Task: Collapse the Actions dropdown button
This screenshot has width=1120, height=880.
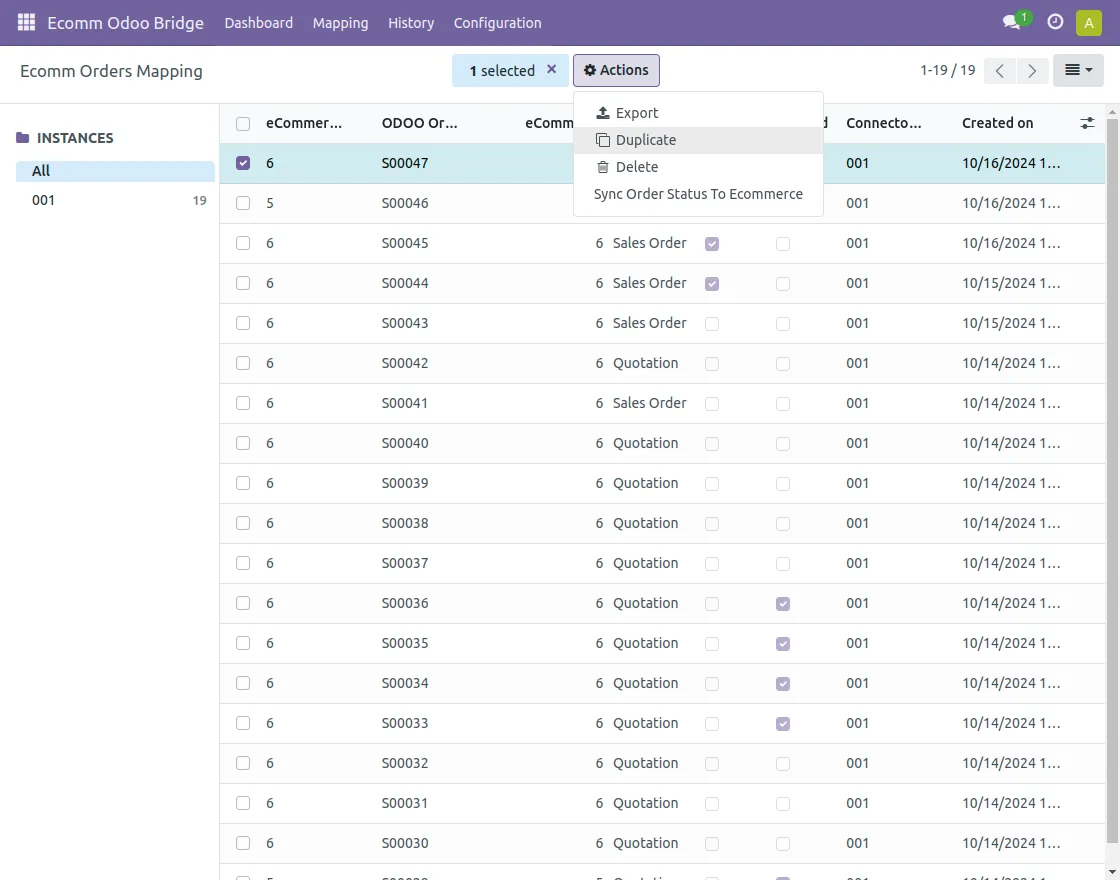Action: [x=616, y=70]
